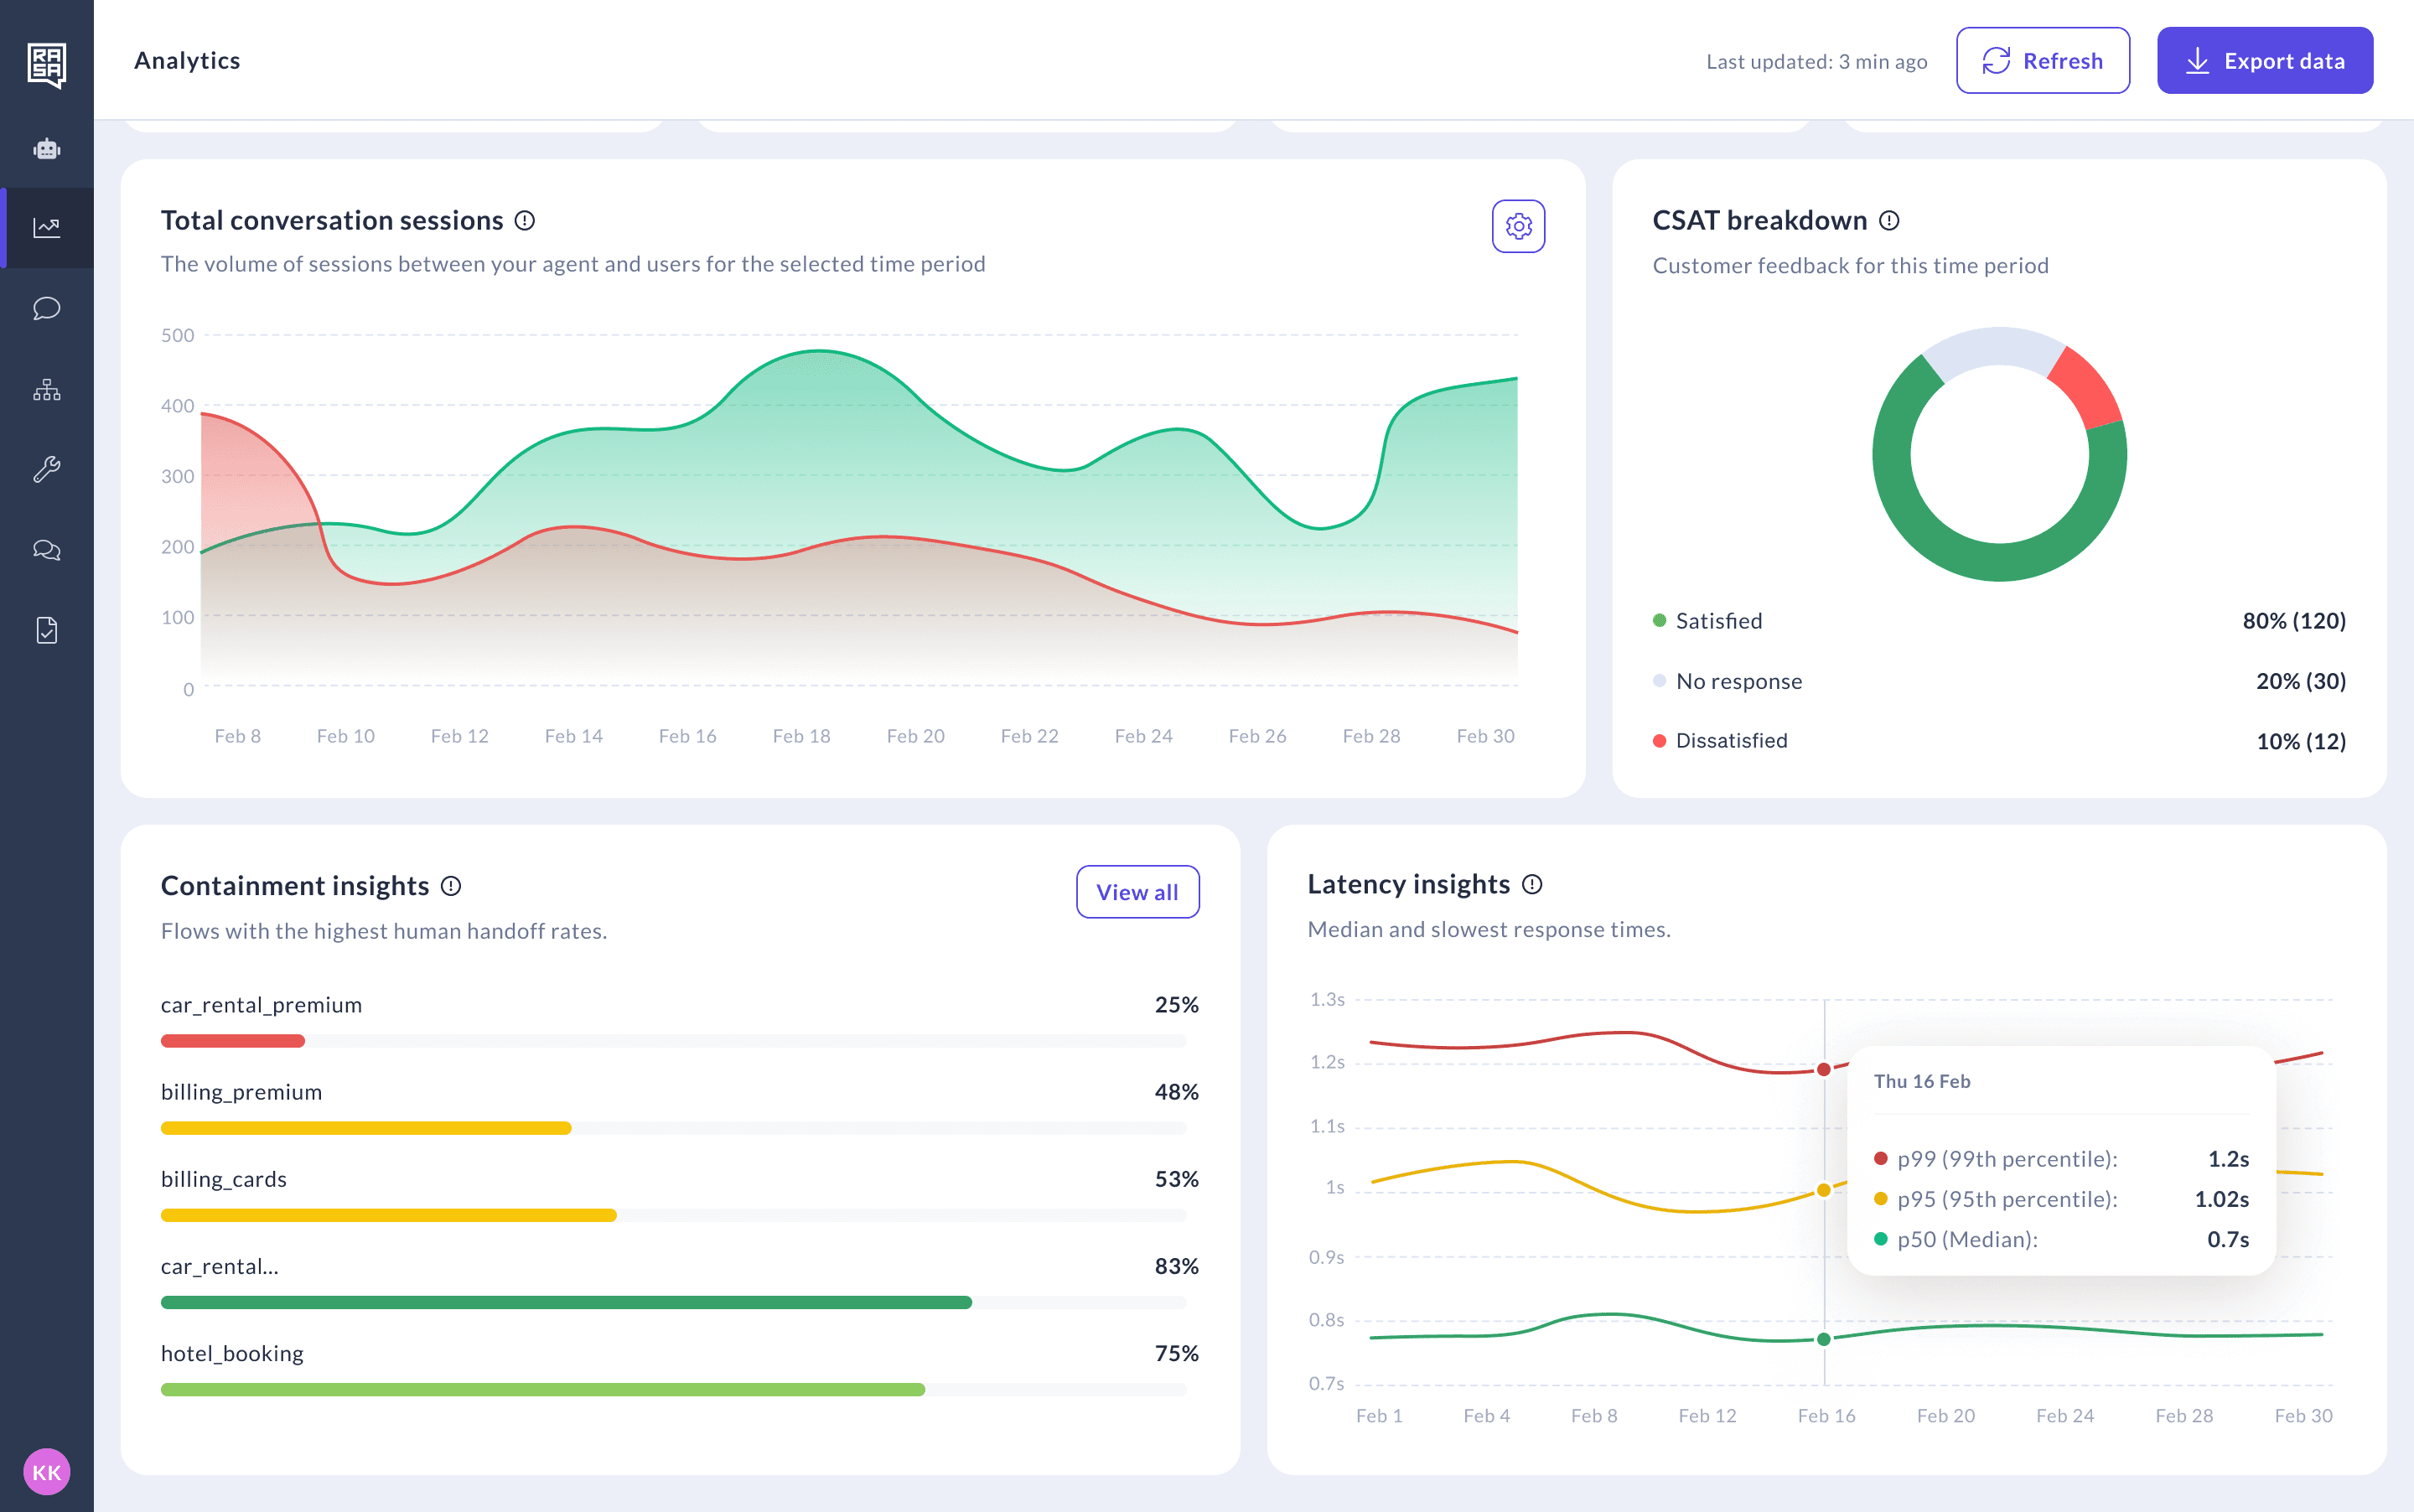Open the document checkmark icon in the sidebar
The image size is (2414, 1512).
click(x=47, y=630)
